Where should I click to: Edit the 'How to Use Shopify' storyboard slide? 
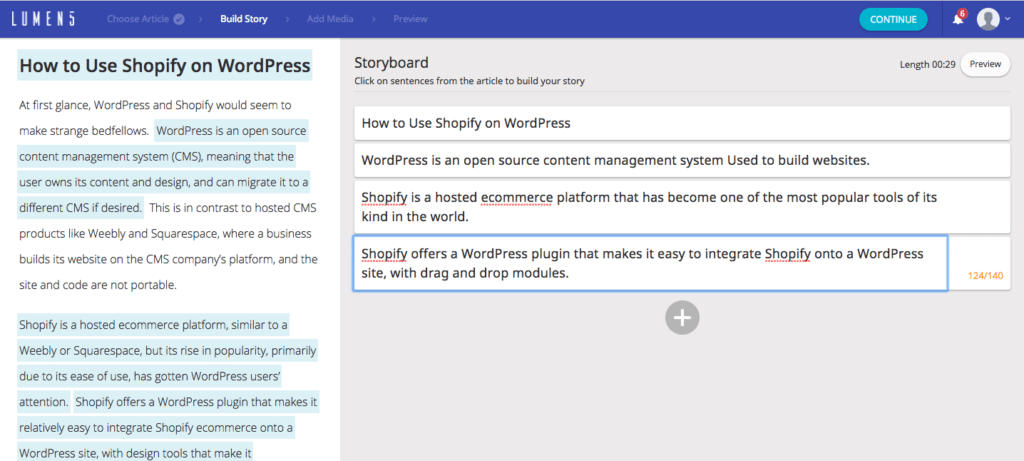681,124
